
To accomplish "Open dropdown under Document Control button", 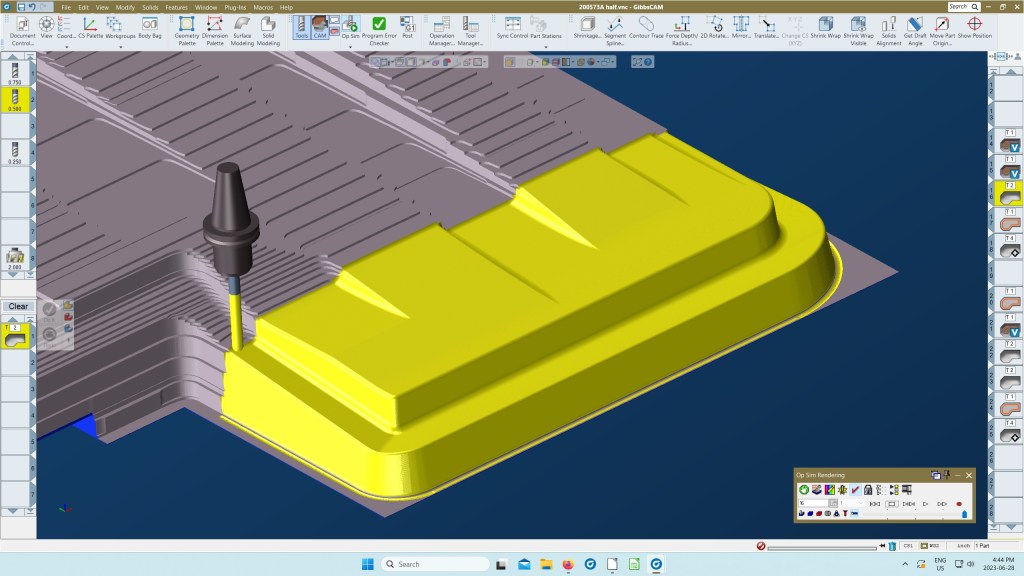I will click(x=22, y=46).
